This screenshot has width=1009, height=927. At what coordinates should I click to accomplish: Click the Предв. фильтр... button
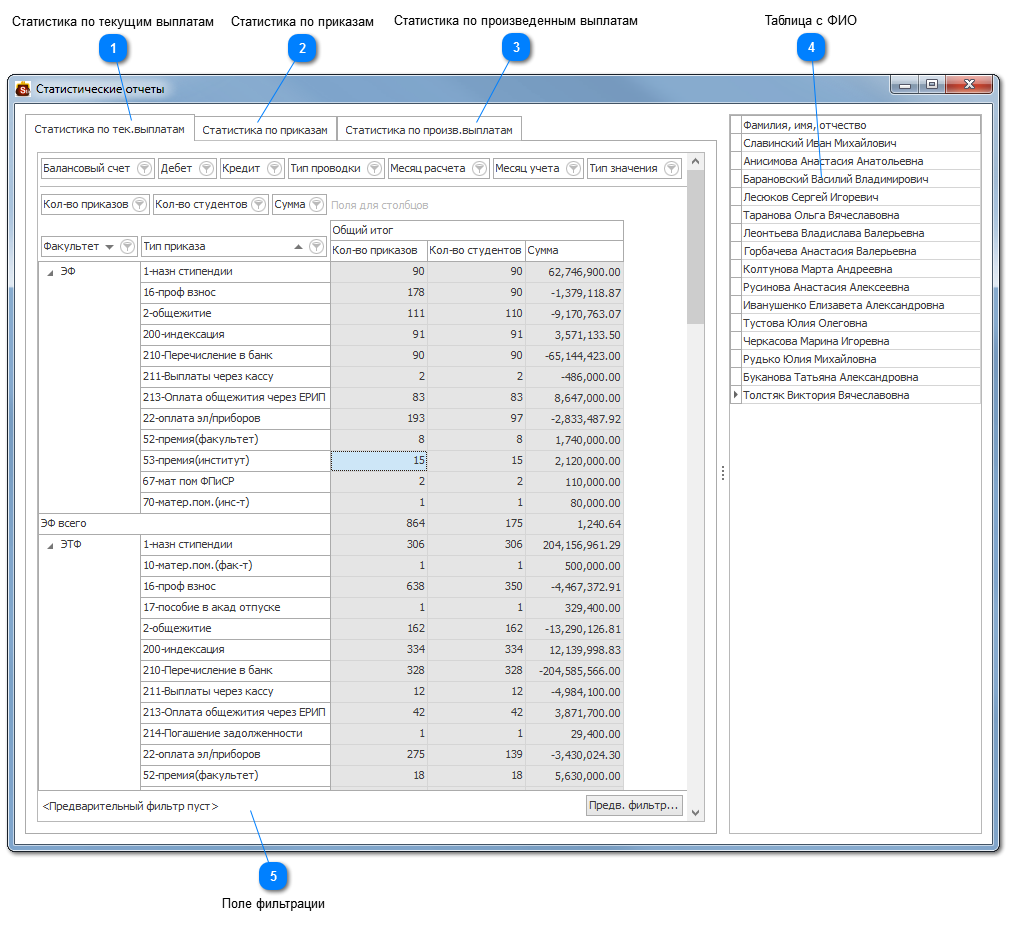coord(634,805)
